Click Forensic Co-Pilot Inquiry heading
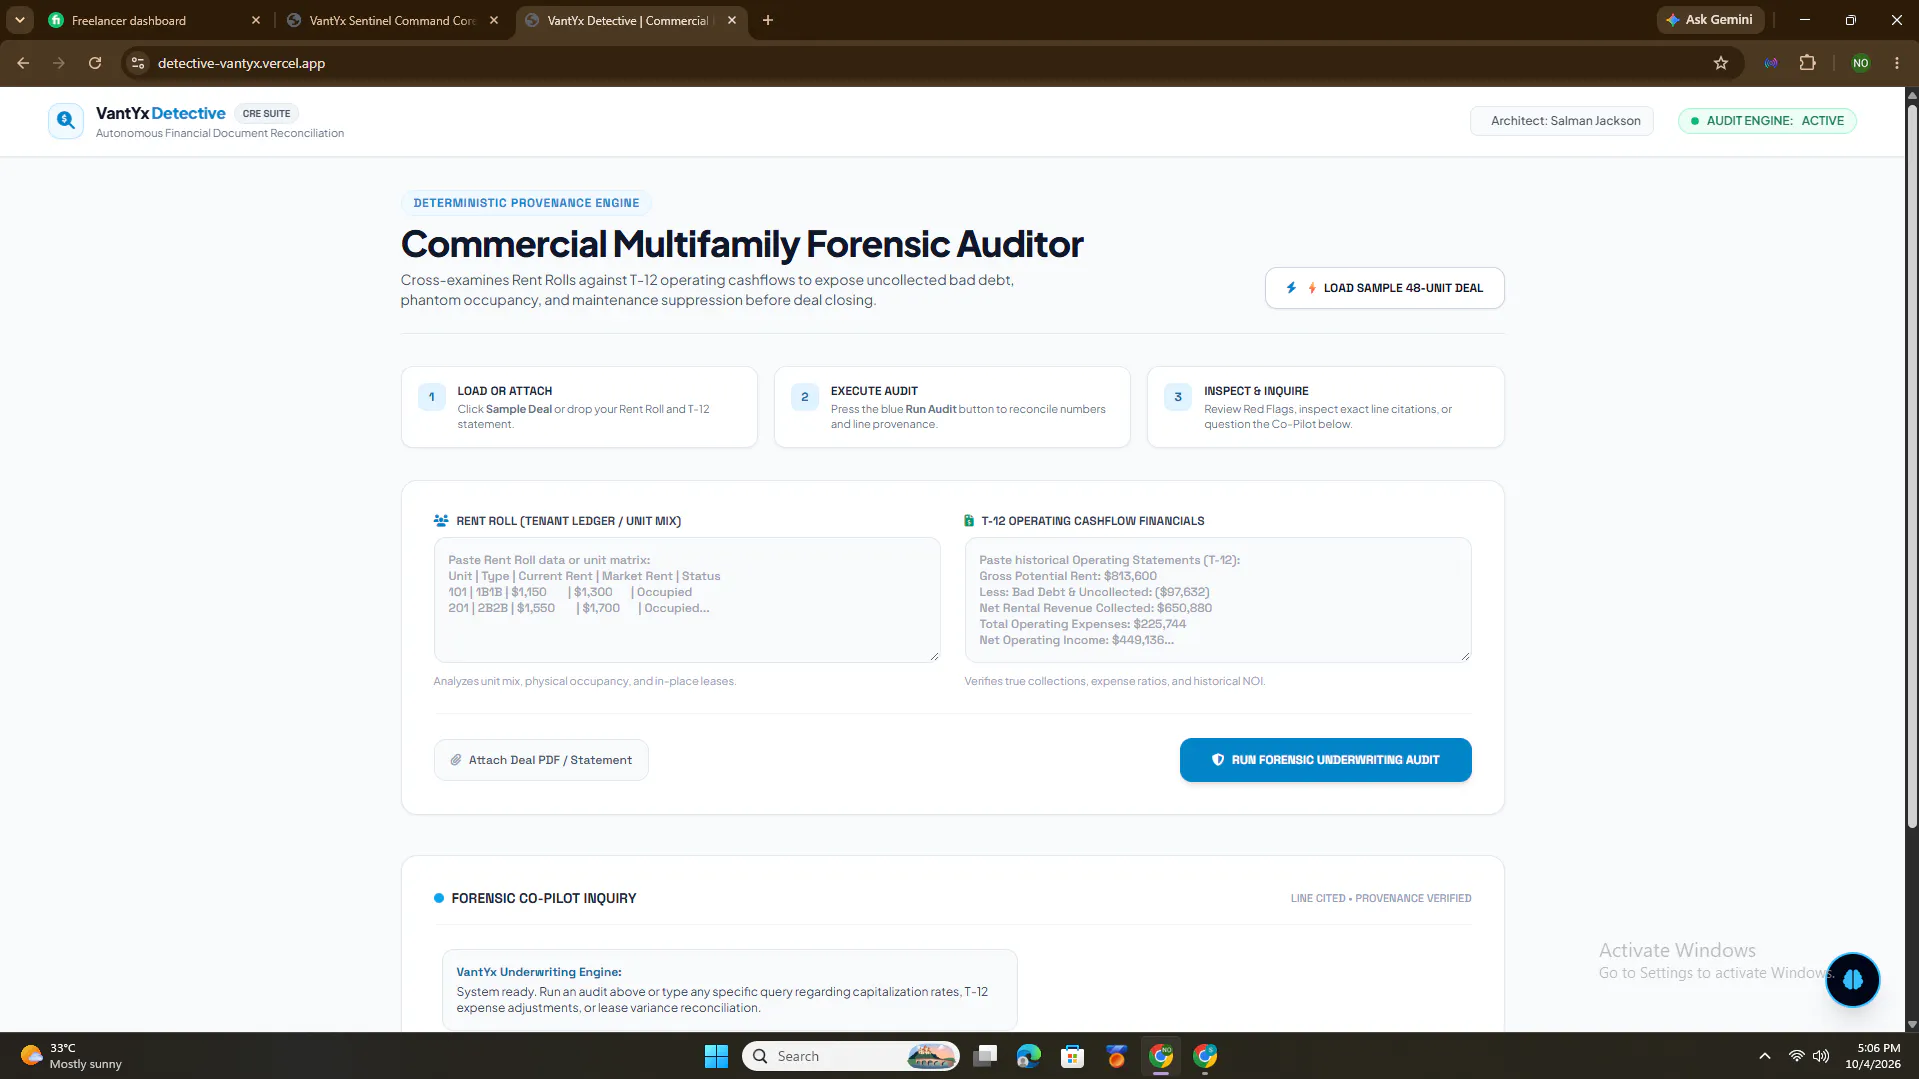1919x1079 pixels. click(x=544, y=898)
